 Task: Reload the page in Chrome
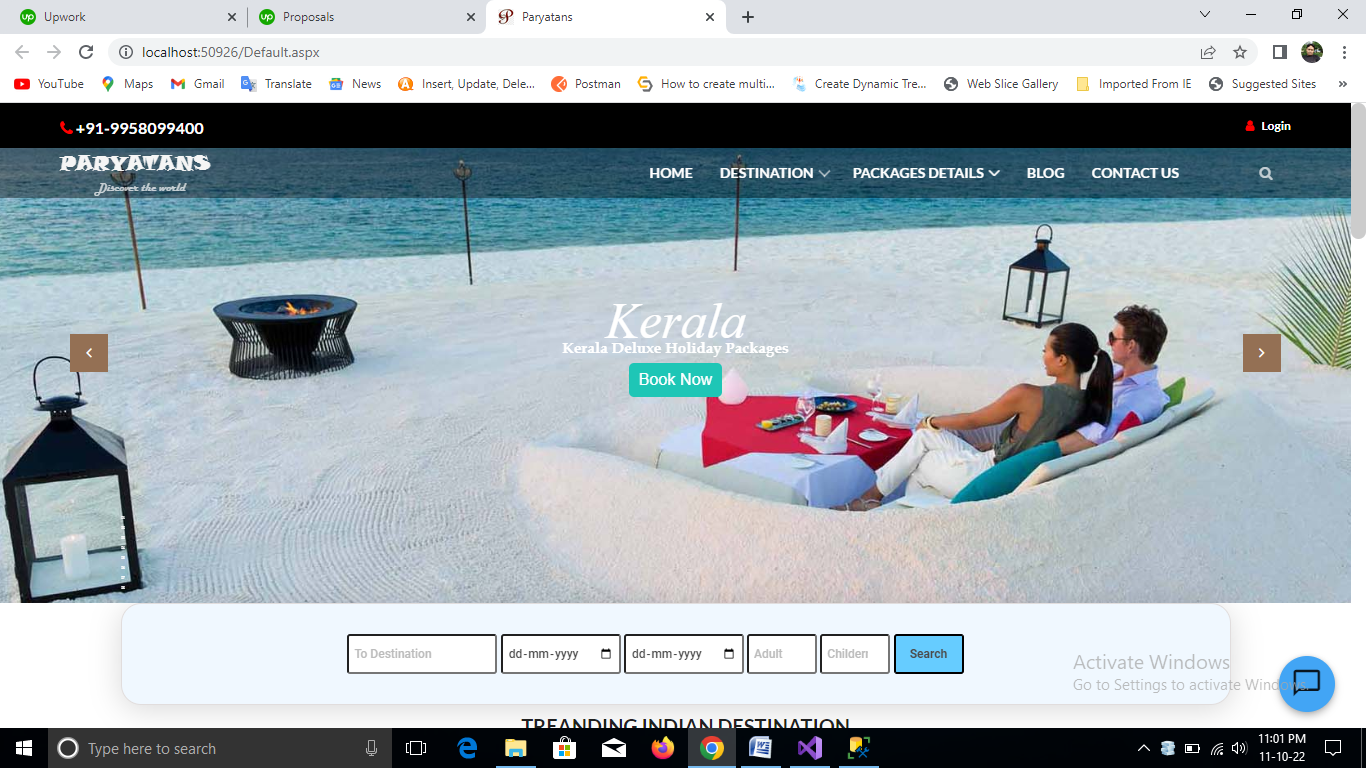coord(86,52)
